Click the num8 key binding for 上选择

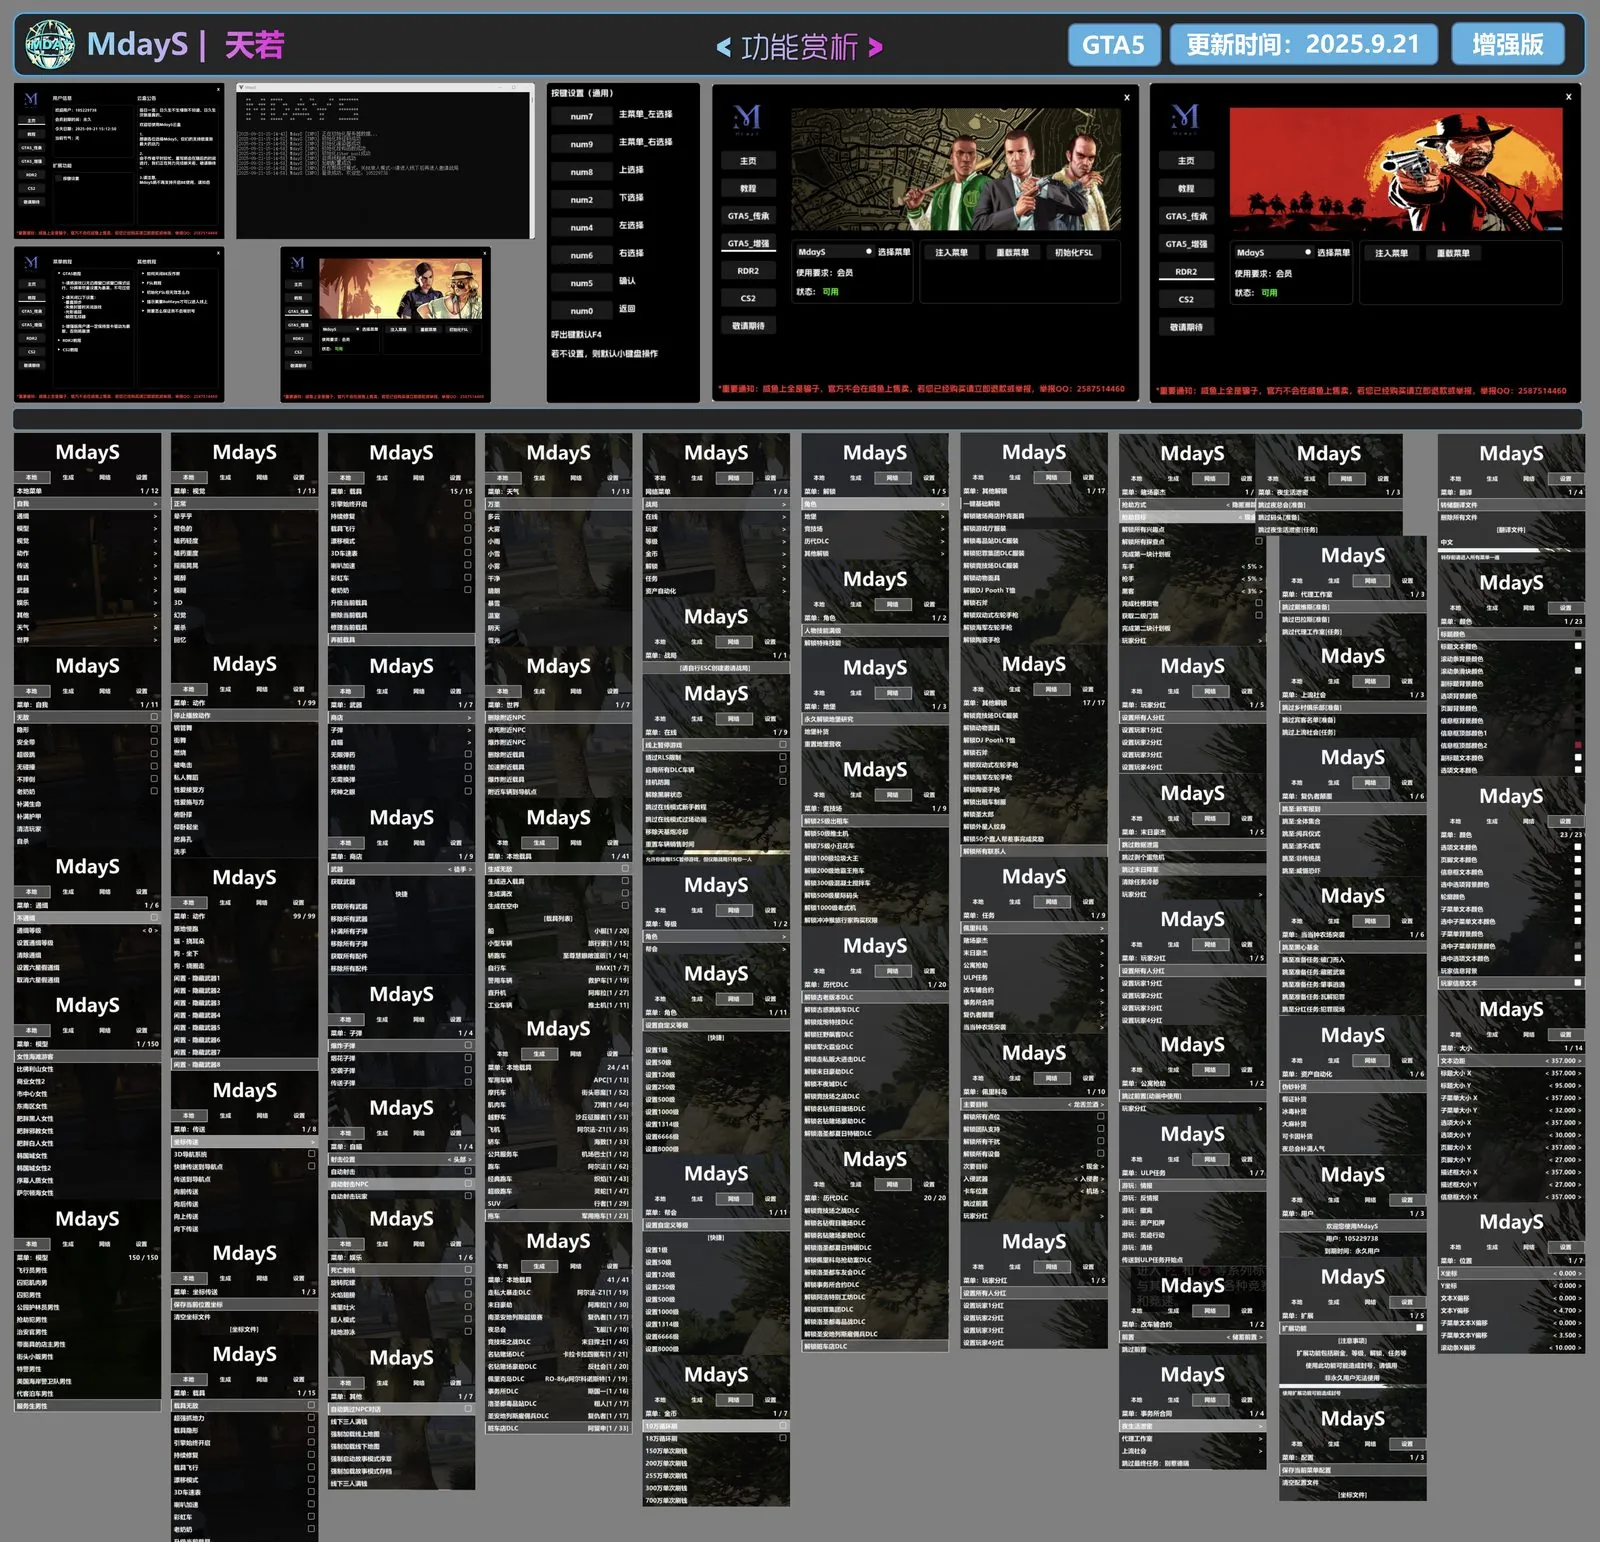pos(582,172)
